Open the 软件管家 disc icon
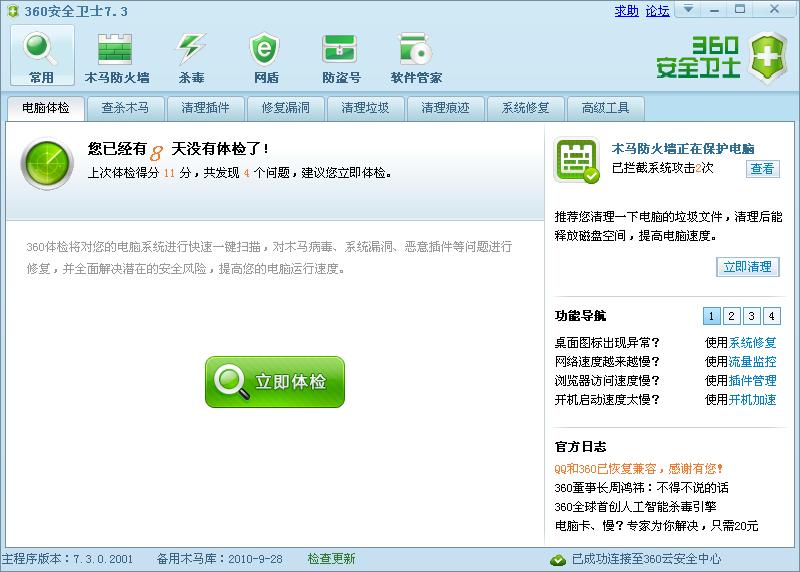 (415, 49)
